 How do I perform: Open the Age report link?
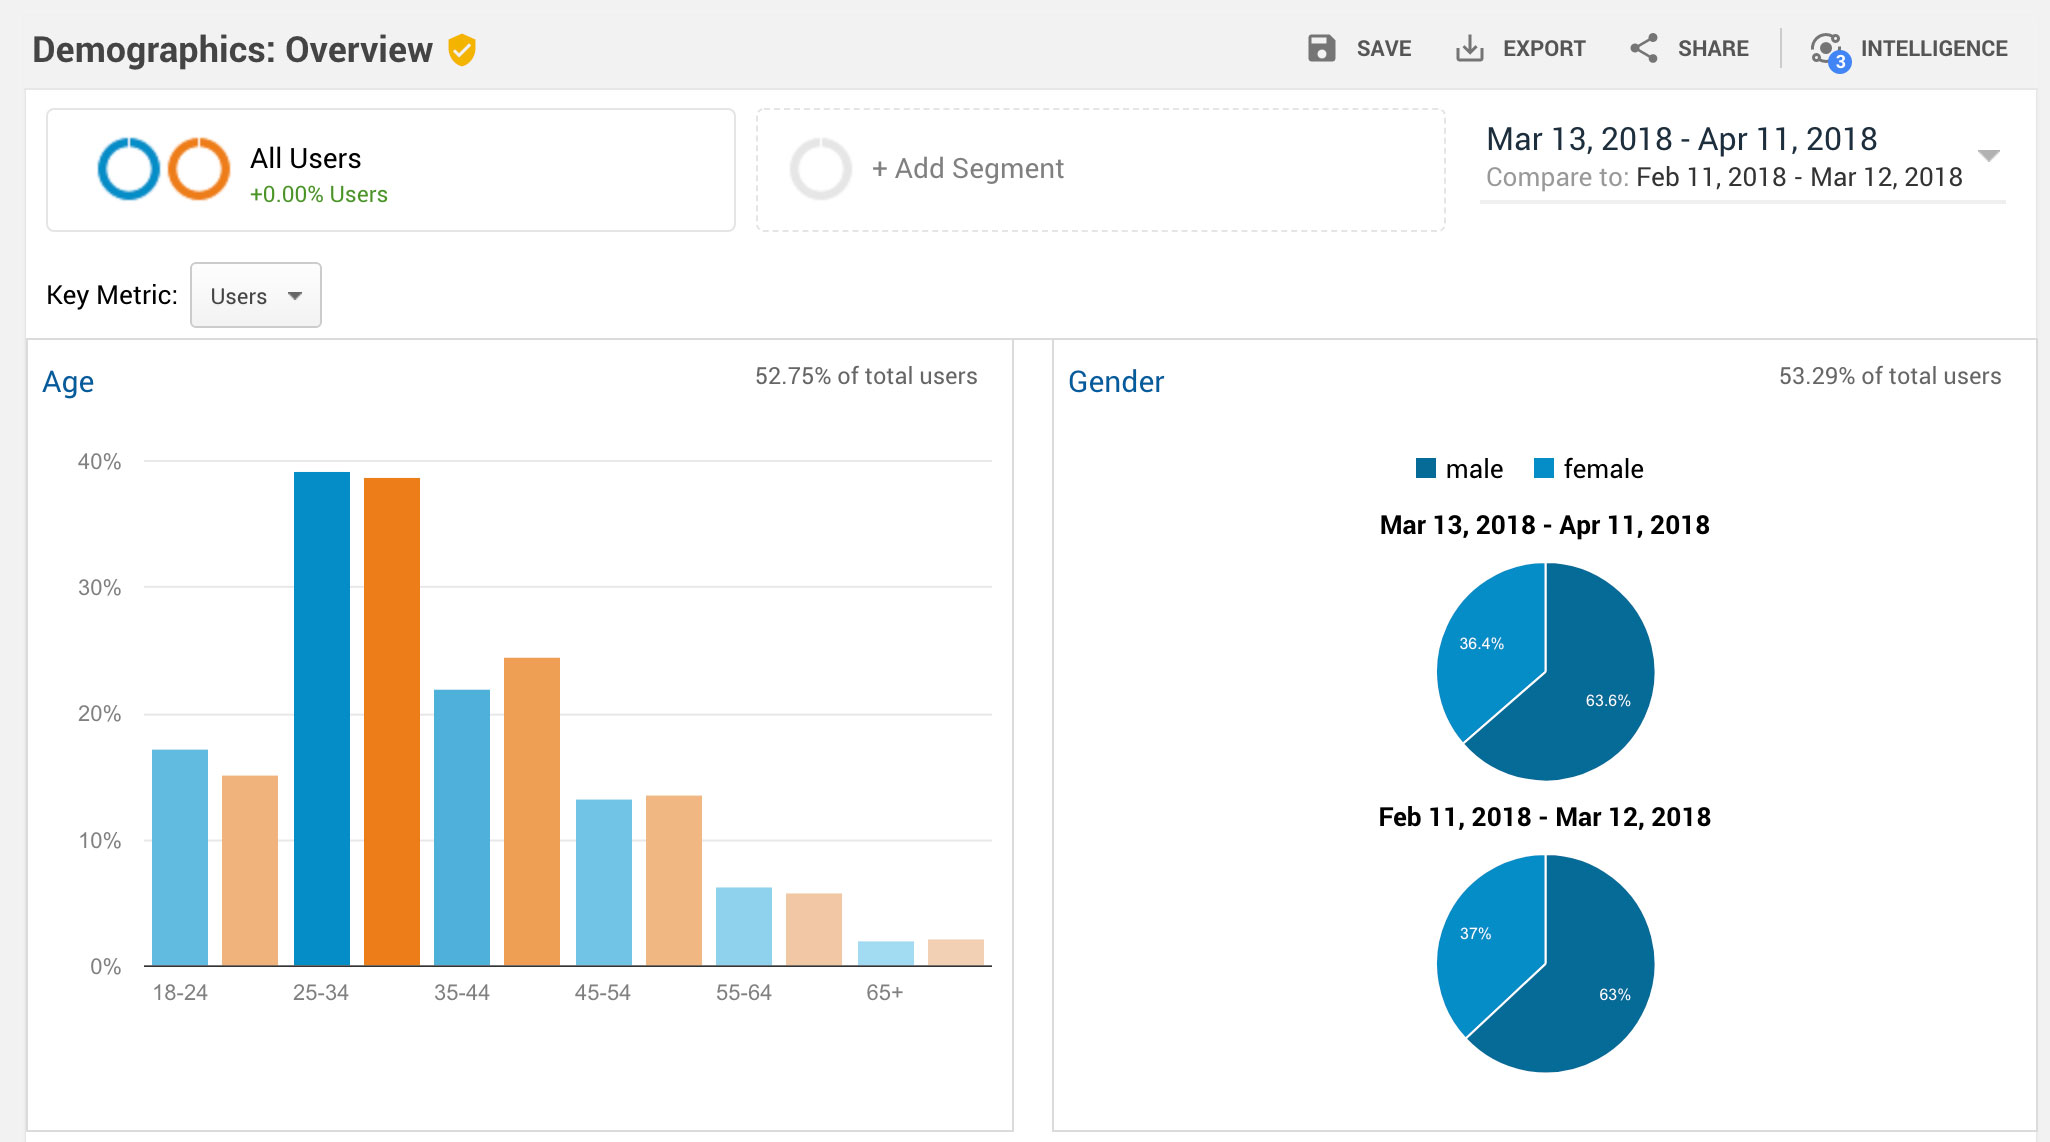point(68,382)
